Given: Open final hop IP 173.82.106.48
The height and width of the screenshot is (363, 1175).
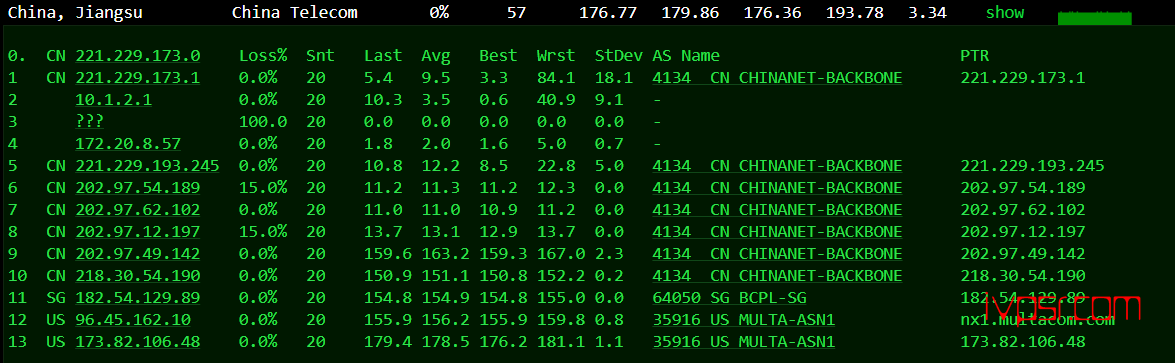Looking at the screenshot, I should pyautogui.click(x=137, y=343).
